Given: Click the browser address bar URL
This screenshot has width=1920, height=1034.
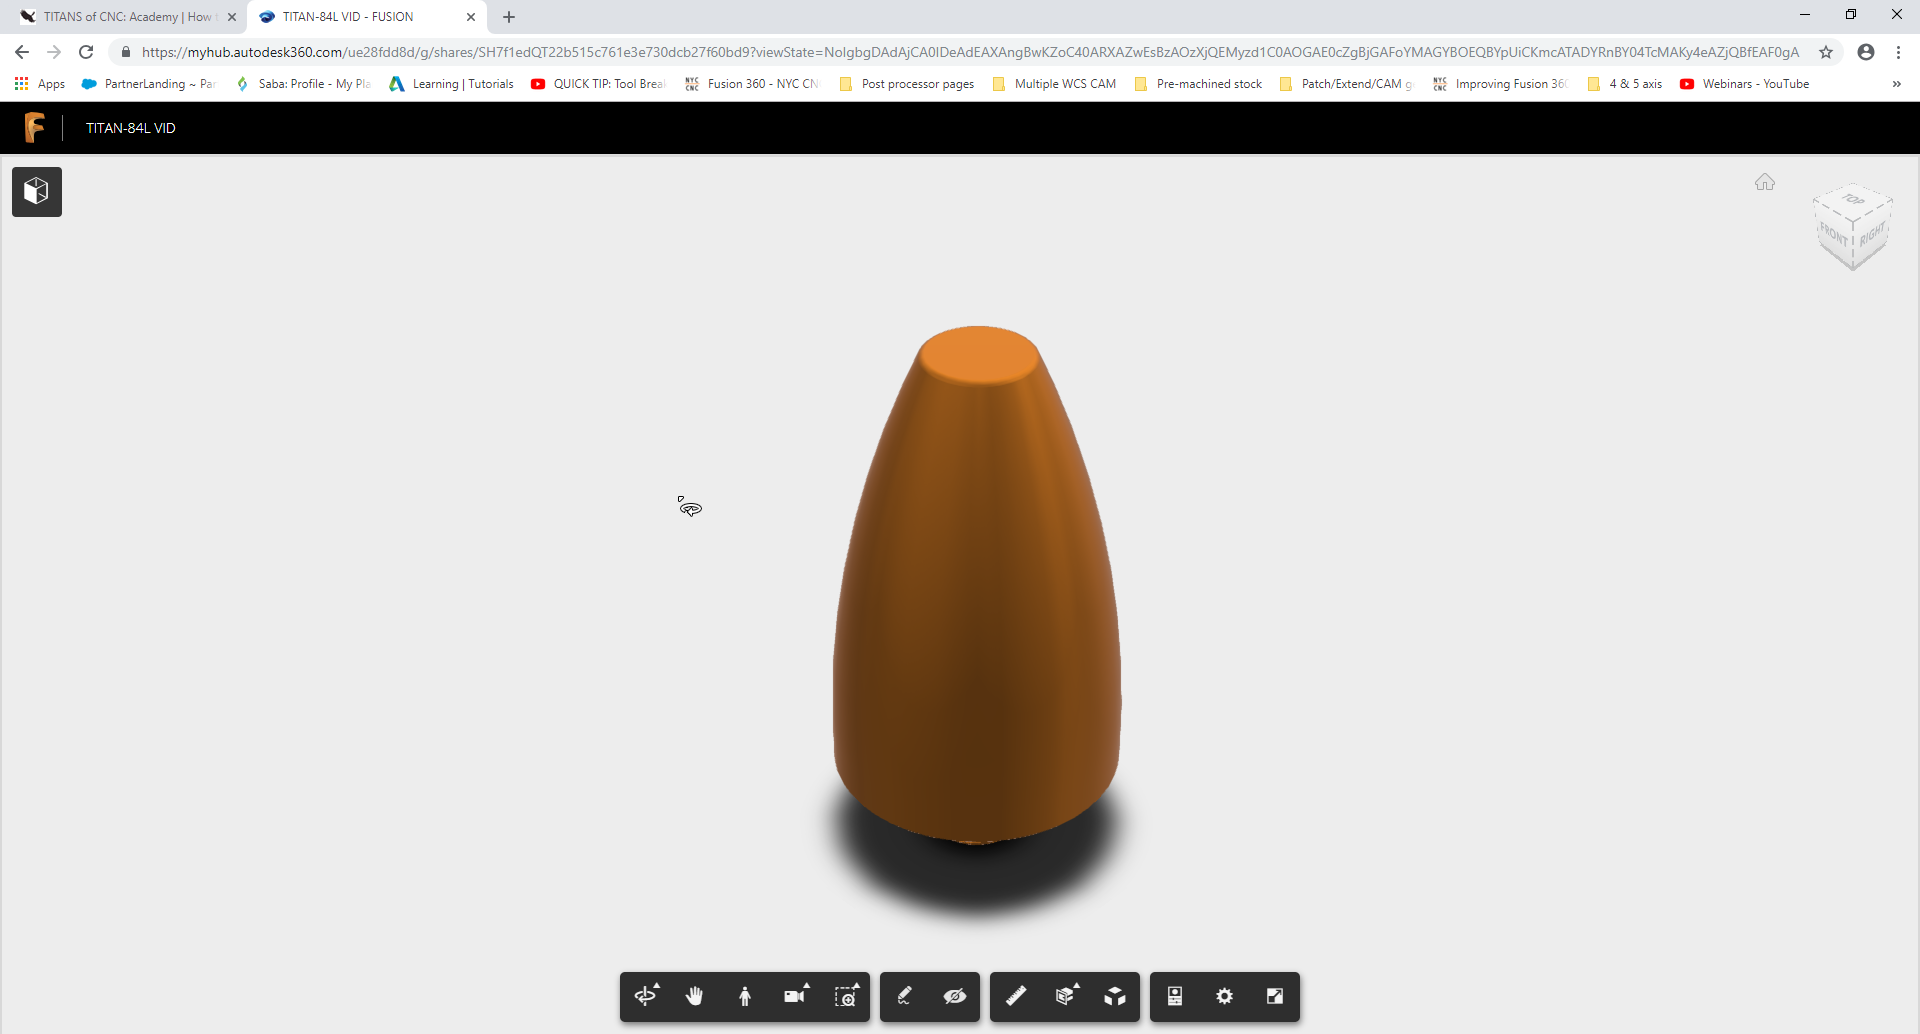Looking at the screenshot, I should (970, 52).
